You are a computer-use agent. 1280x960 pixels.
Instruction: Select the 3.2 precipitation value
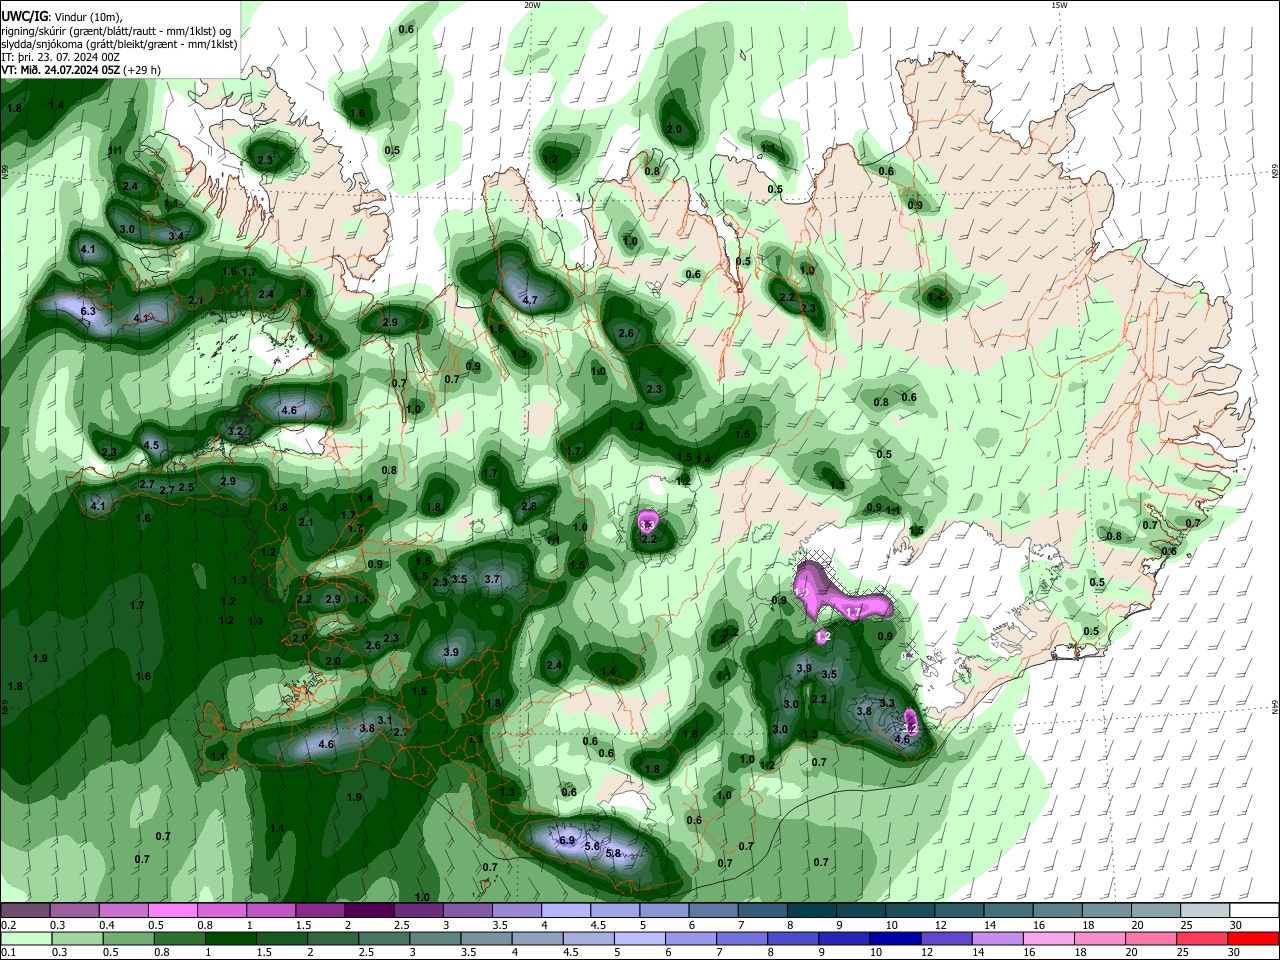point(236,431)
